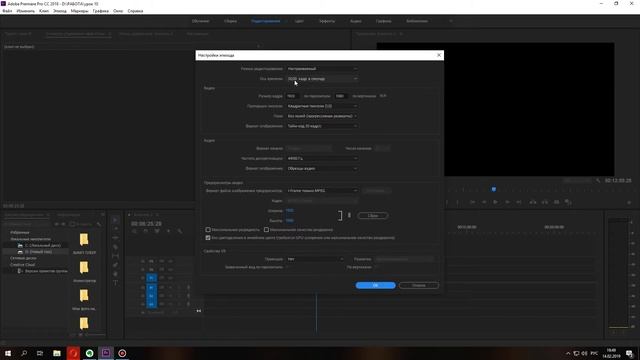This screenshot has width=640, height=360.
Task: Open the pixel aspect ratio dropdown
Action: 322,106
